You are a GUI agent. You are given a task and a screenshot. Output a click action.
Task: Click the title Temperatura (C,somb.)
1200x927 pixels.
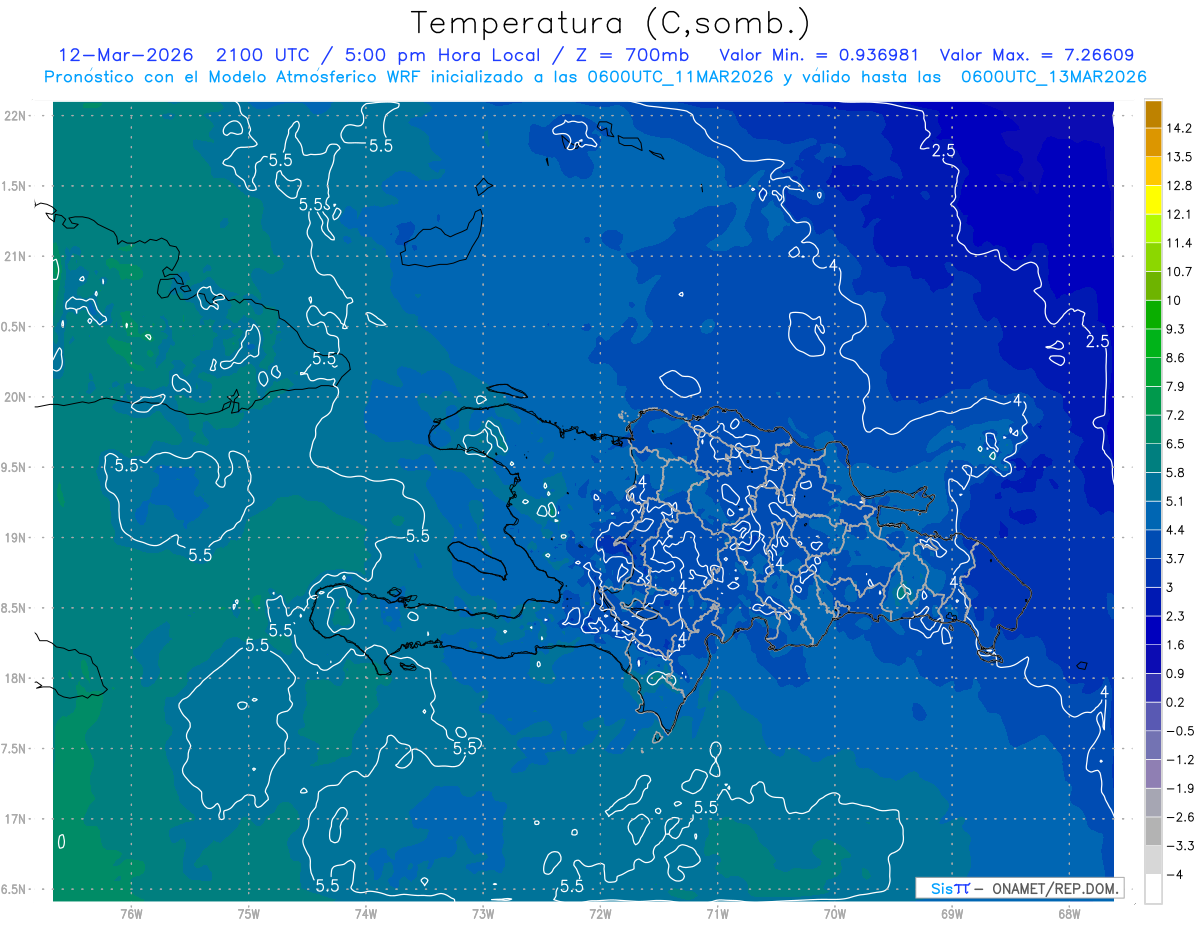(609, 23)
